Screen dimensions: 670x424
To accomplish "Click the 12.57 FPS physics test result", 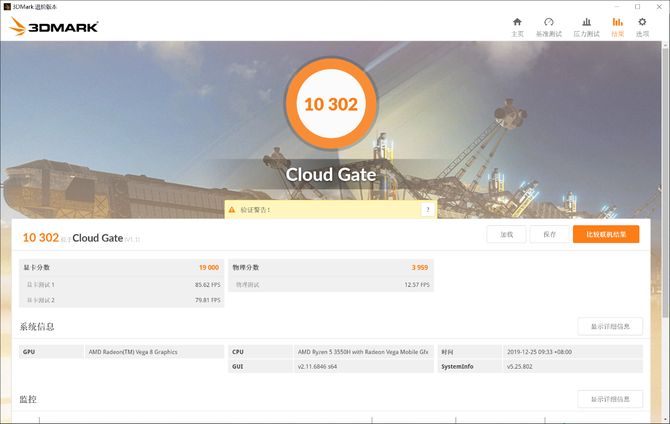I will pos(417,285).
